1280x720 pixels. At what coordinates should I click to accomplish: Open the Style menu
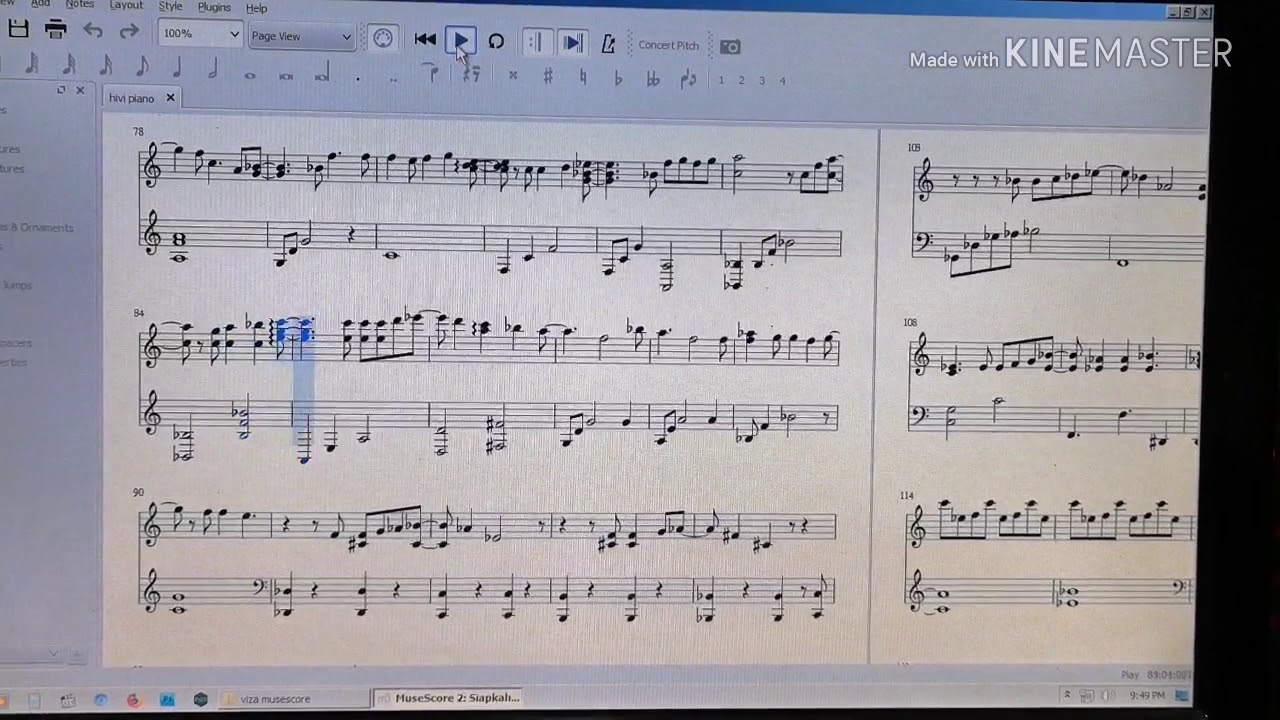171,6
